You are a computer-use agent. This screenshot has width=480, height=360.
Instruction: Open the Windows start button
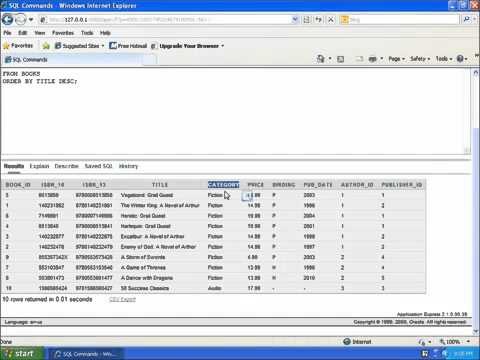22,353
